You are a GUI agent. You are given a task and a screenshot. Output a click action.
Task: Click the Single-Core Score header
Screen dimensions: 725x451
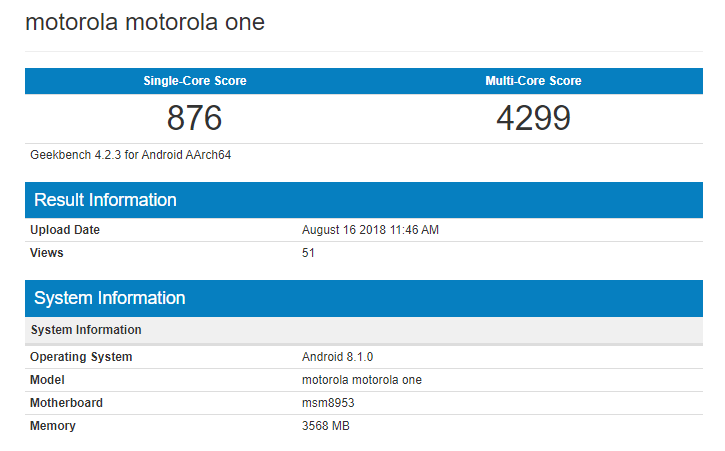[x=195, y=81]
